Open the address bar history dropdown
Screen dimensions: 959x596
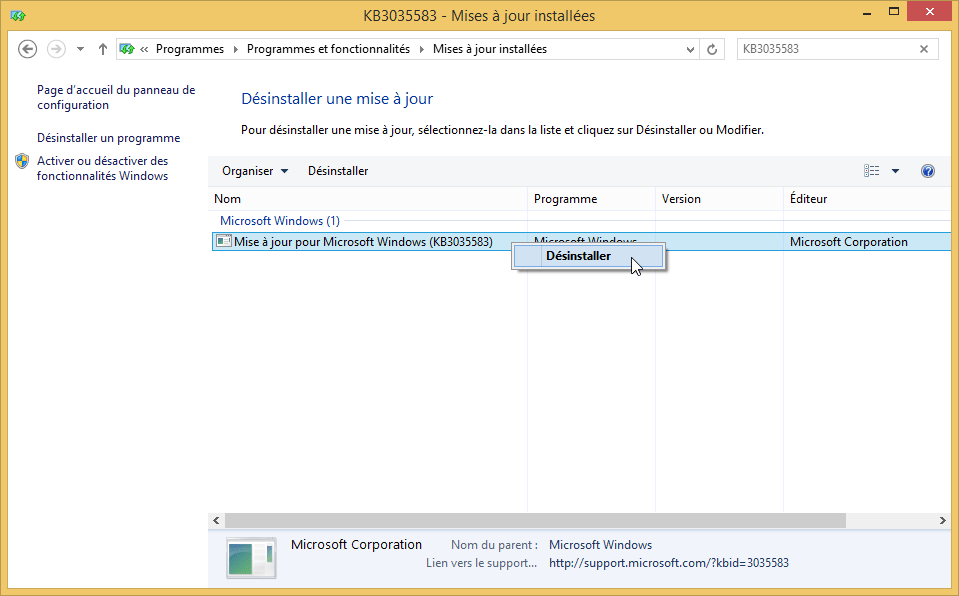tap(690, 50)
